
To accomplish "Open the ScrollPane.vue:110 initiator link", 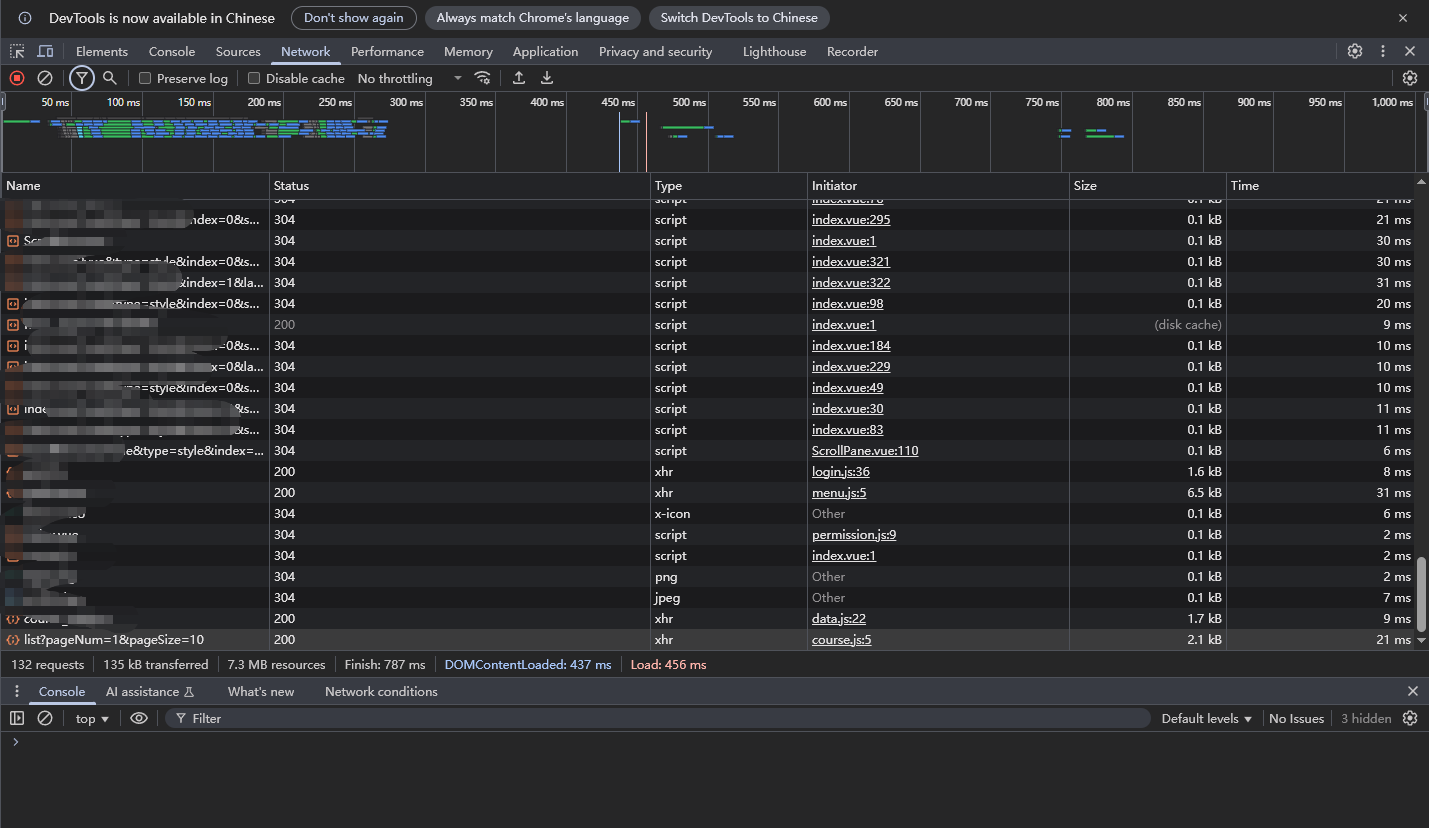I will (x=865, y=451).
